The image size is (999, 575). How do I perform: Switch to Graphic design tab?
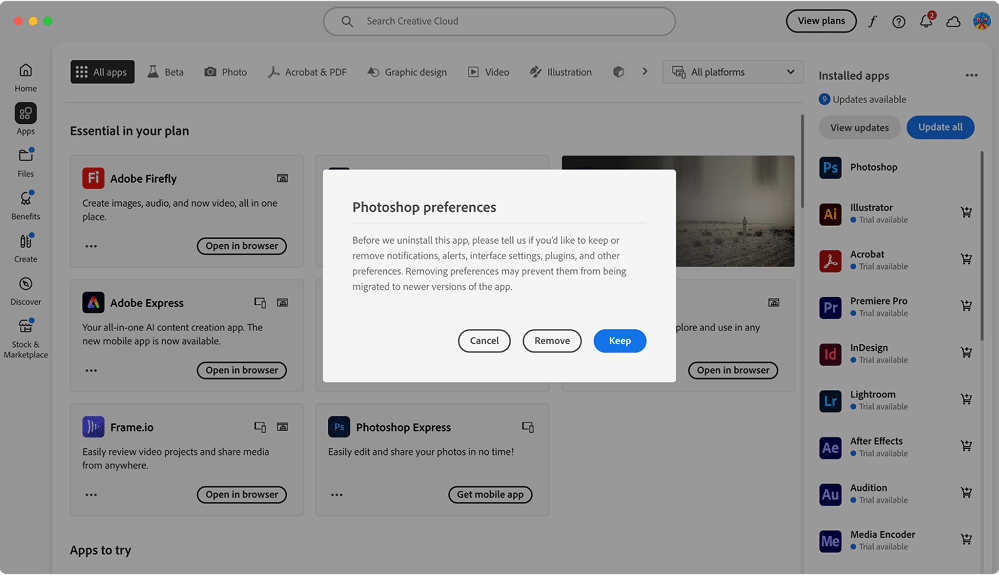[407, 72]
